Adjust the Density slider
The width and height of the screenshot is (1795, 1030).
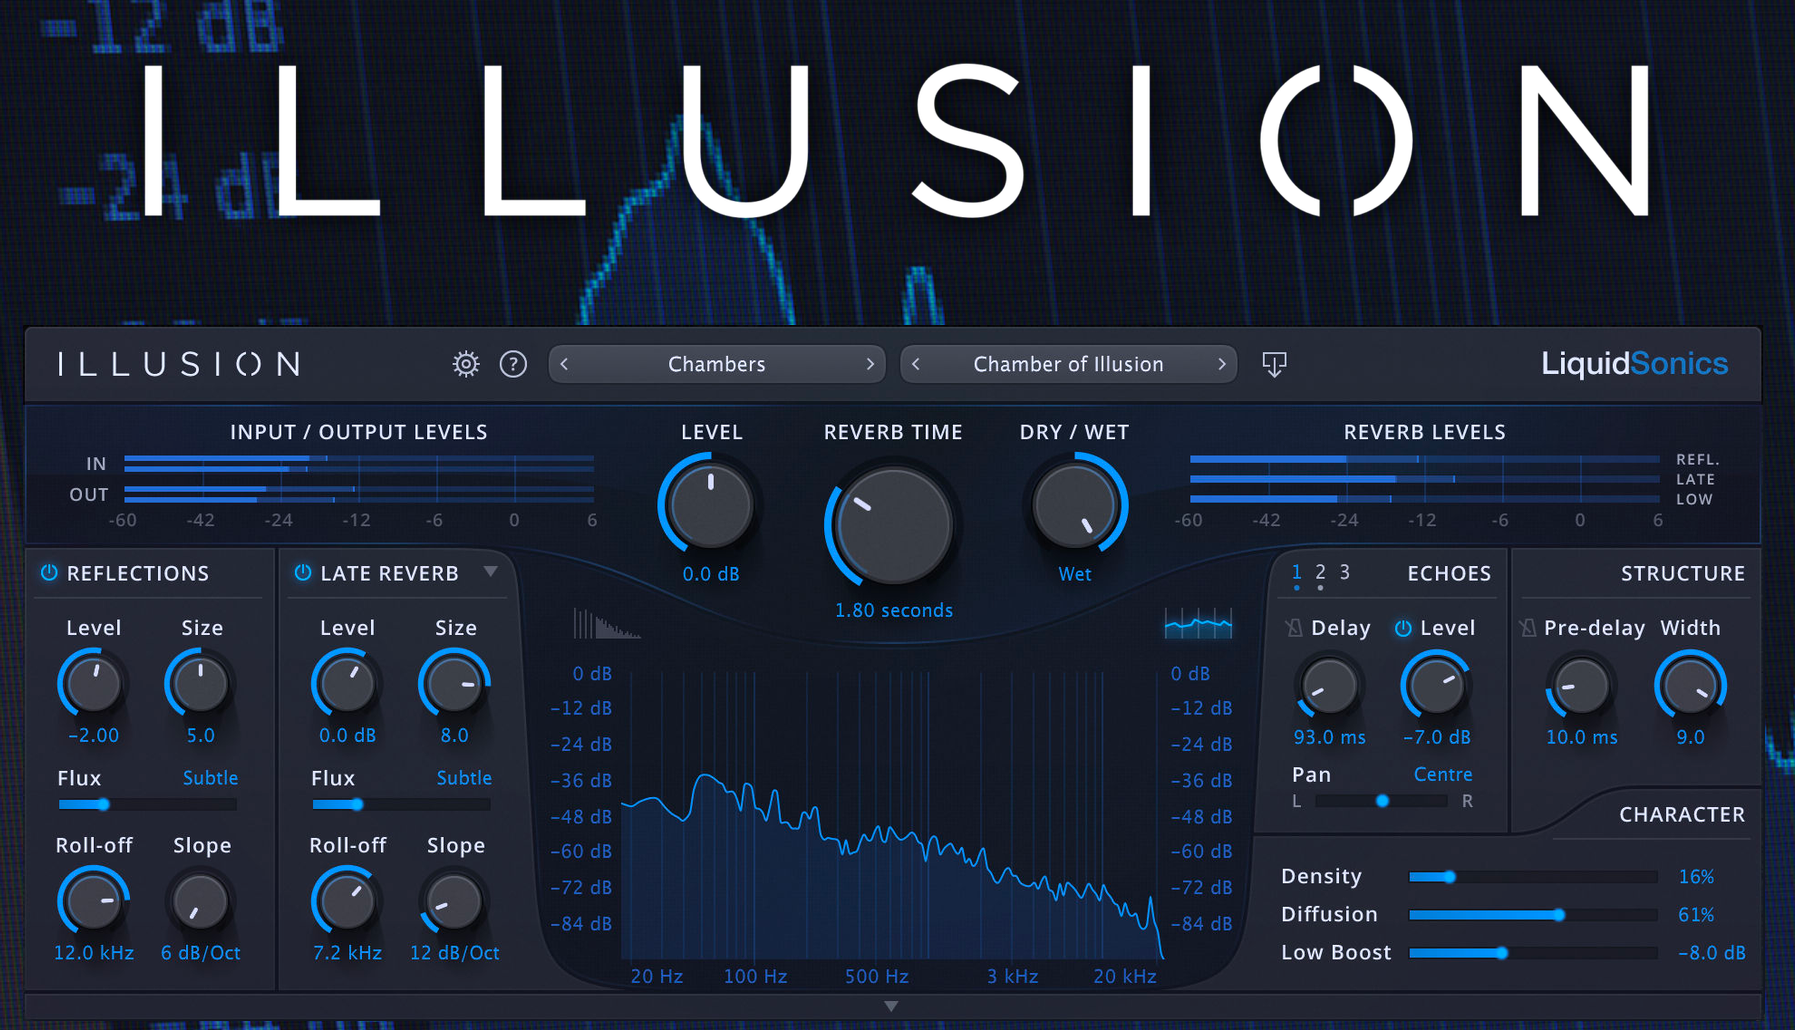coord(1533,877)
